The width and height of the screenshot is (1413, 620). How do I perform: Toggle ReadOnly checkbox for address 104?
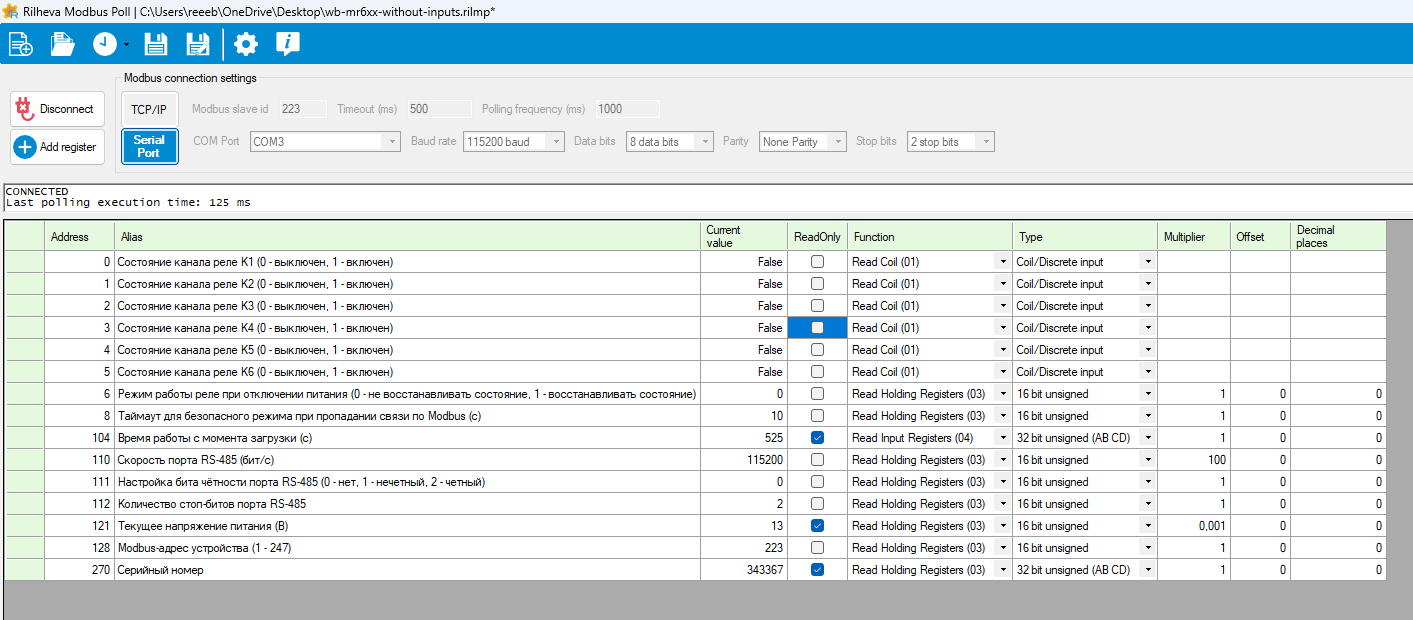click(x=817, y=438)
